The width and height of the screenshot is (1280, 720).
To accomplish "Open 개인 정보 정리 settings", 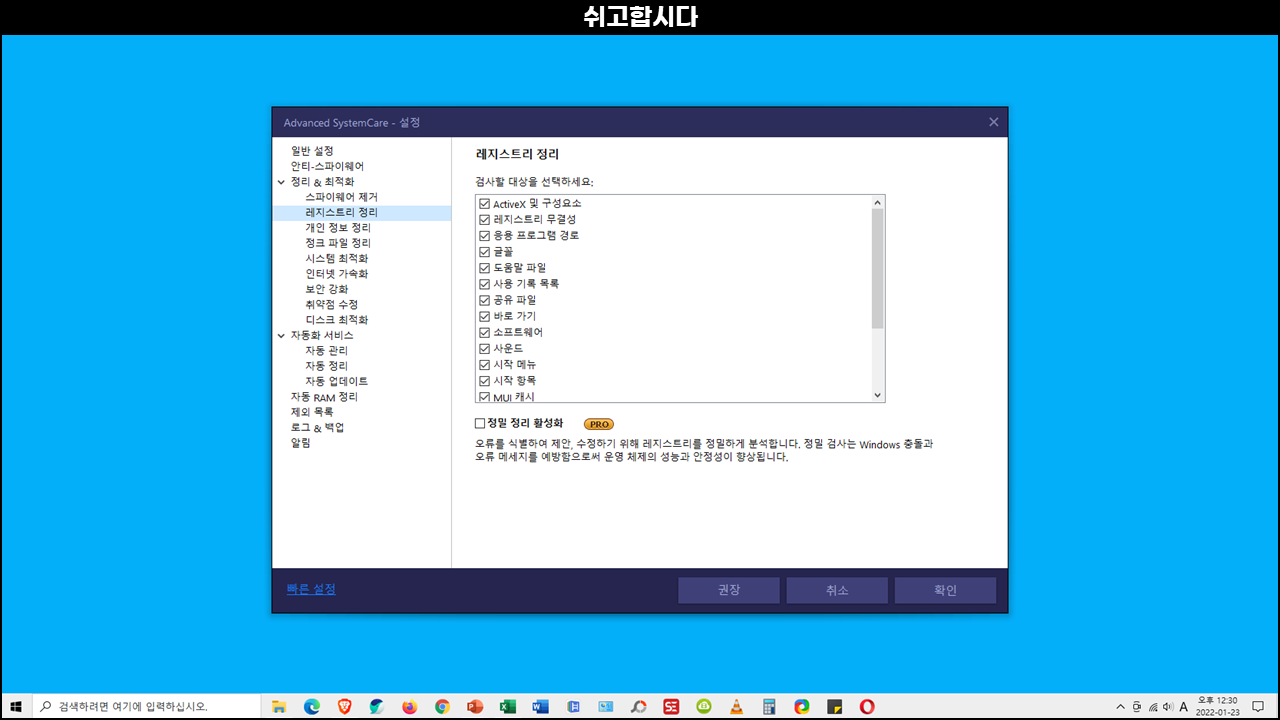I will pyautogui.click(x=338, y=228).
